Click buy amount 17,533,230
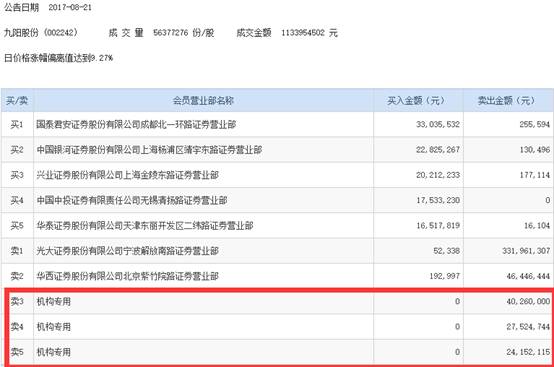The width and height of the screenshot is (554, 367). pyautogui.click(x=438, y=200)
